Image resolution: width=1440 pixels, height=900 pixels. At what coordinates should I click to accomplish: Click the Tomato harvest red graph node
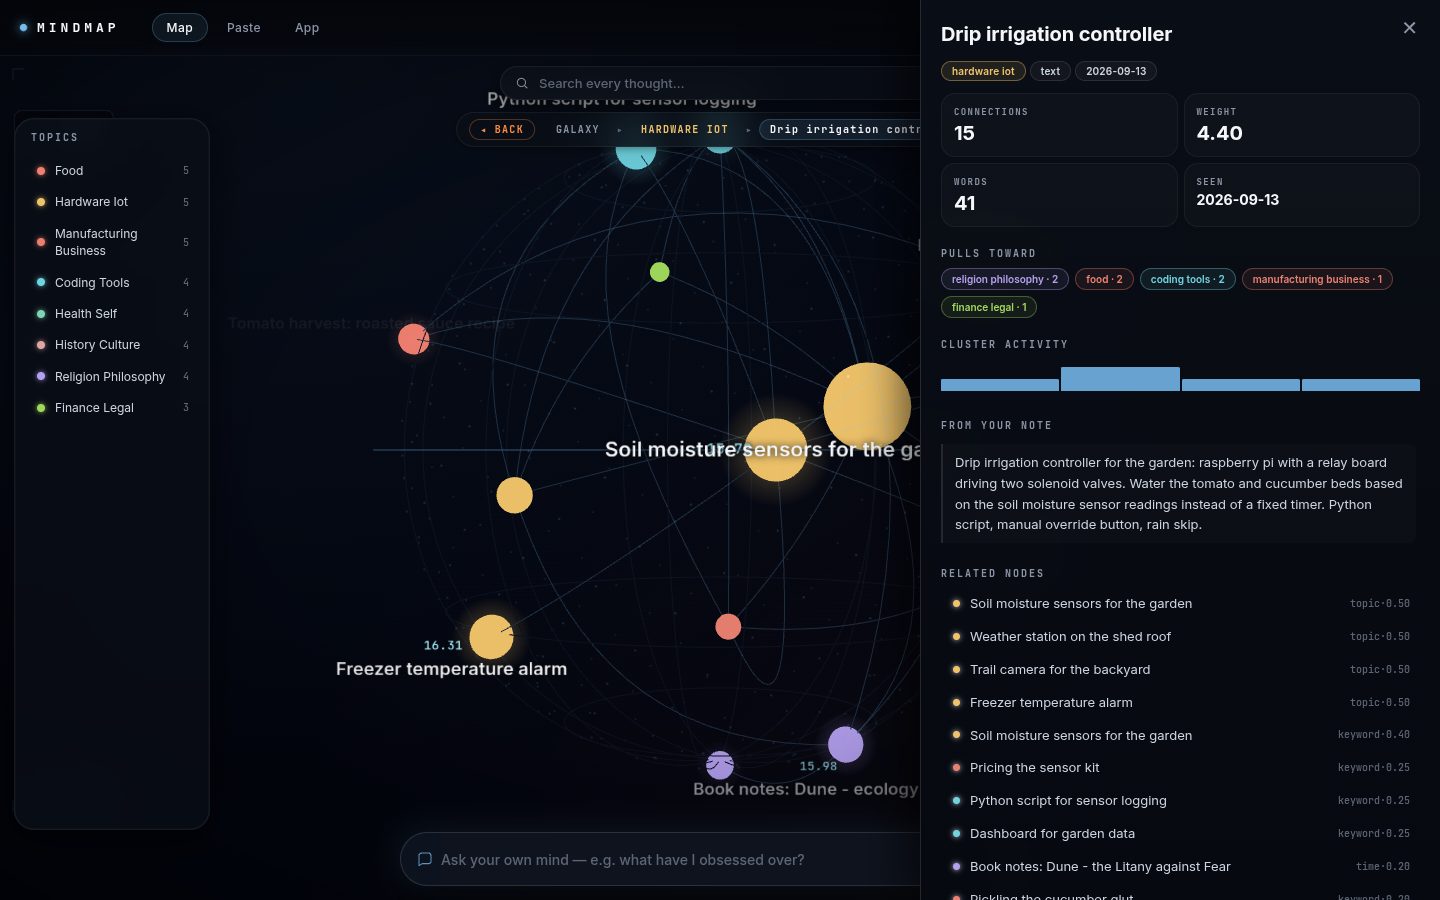point(414,339)
